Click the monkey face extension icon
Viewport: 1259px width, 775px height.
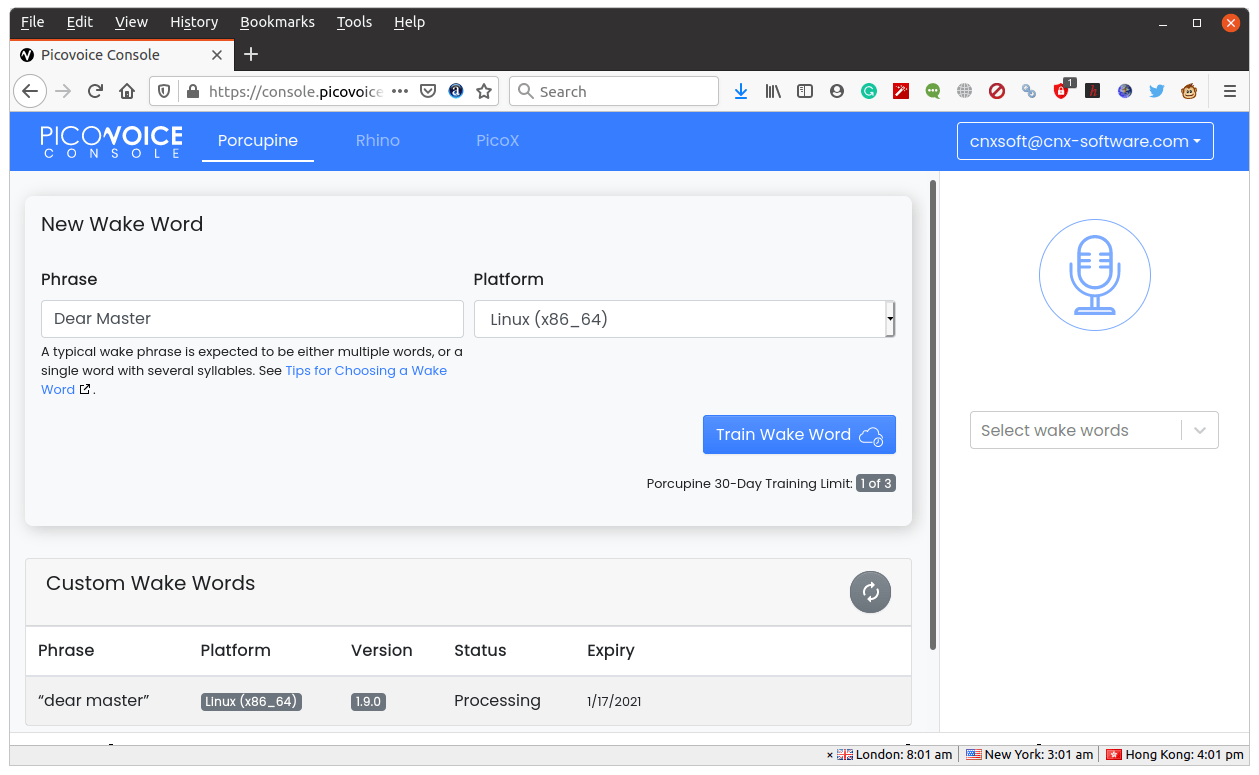click(x=1189, y=91)
